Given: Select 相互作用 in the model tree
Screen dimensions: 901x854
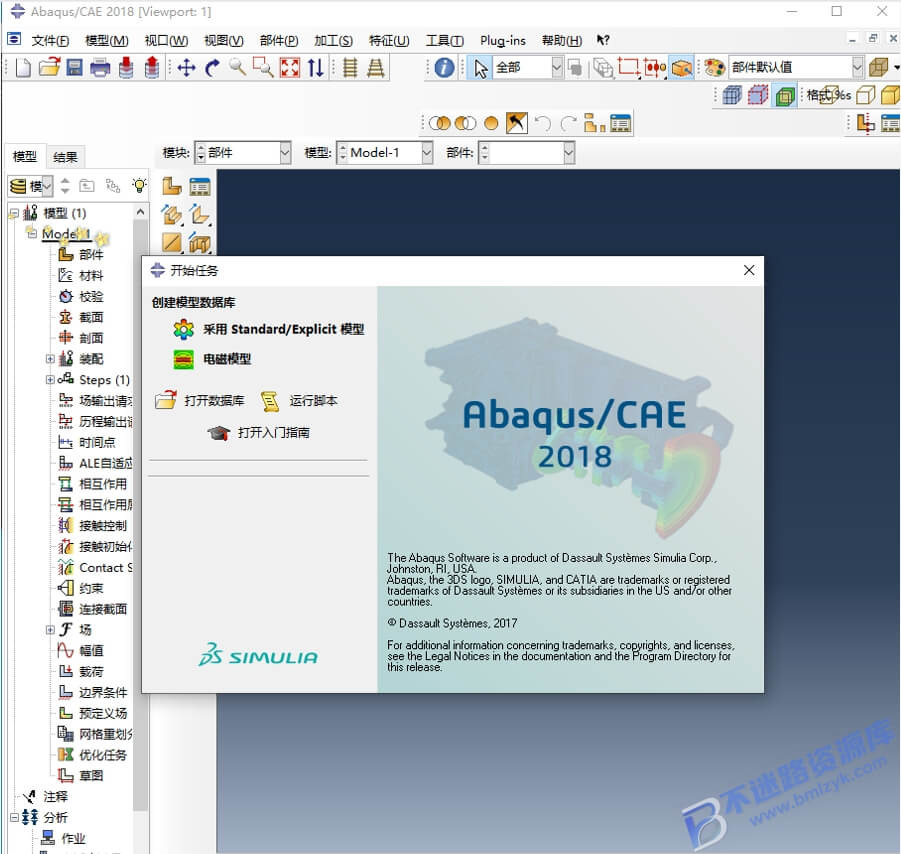Looking at the screenshot, I should point(93,484).
